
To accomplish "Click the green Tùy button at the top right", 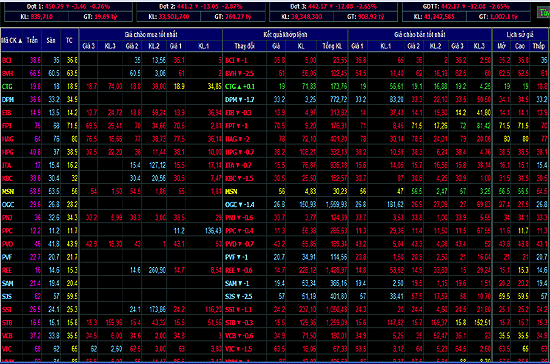I will point(544,13).
